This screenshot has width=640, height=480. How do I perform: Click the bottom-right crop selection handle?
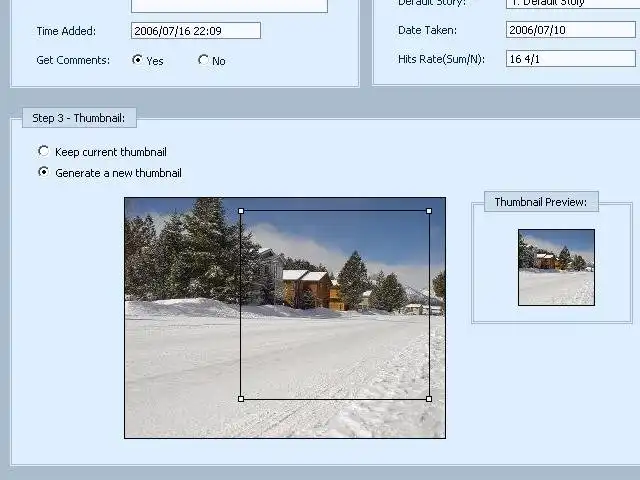coord(429,399)
